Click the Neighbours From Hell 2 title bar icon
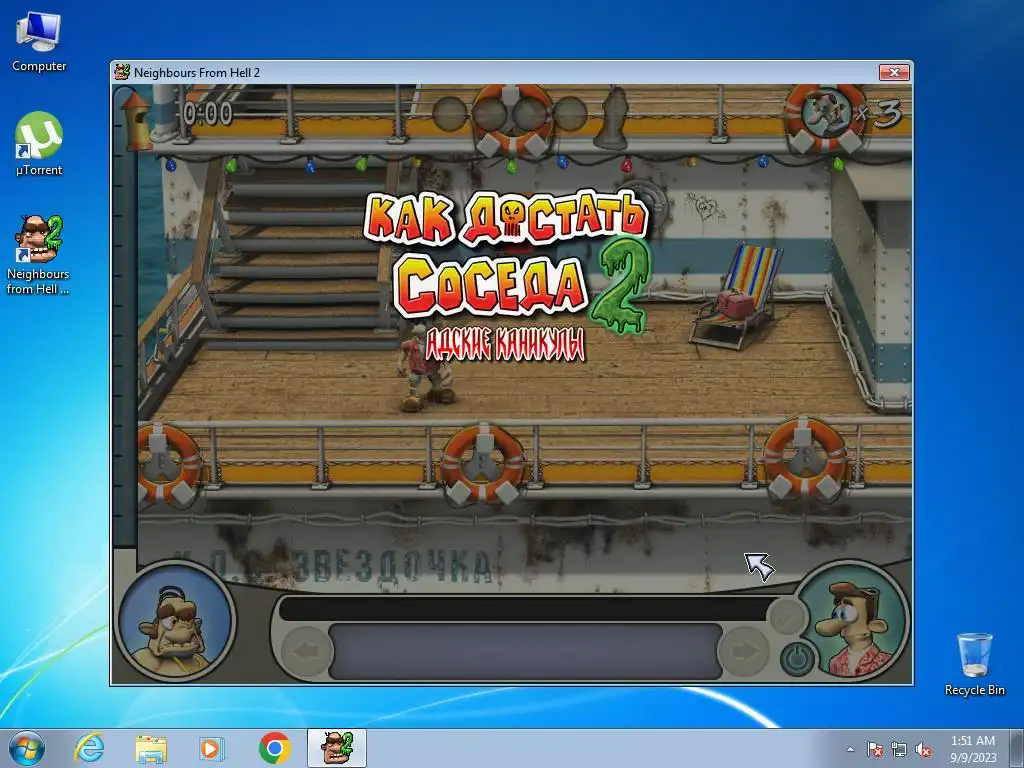 coord(122,72)
